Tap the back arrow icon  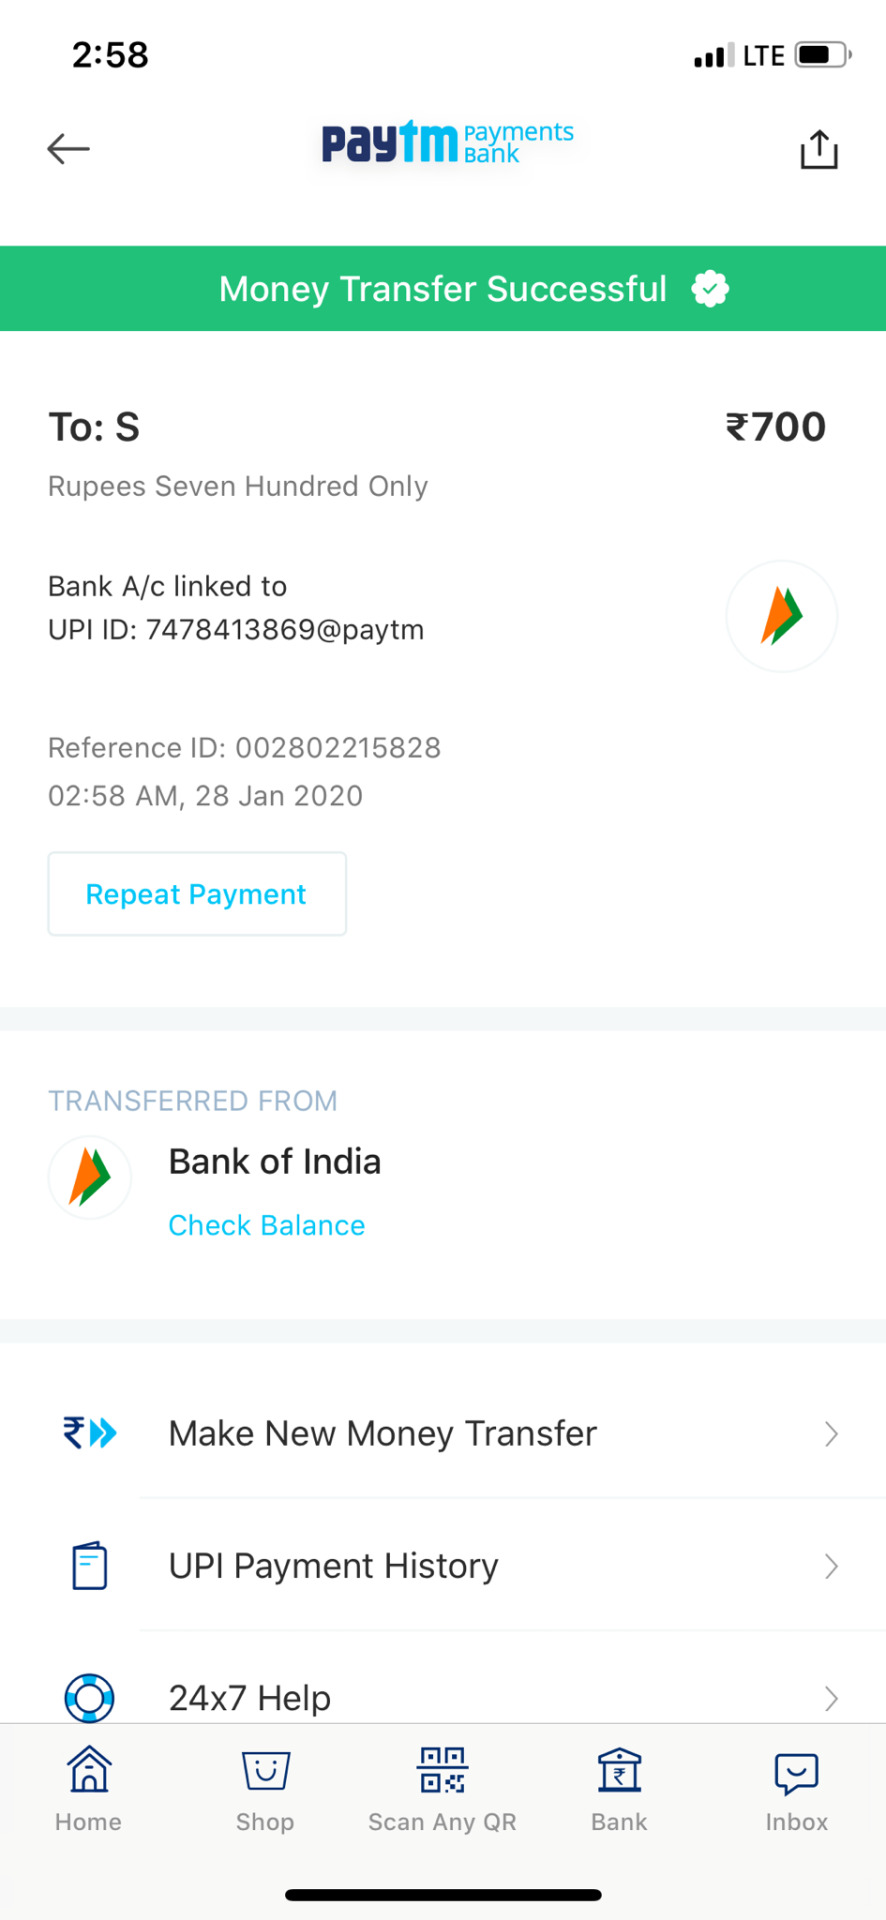(68, 149)
